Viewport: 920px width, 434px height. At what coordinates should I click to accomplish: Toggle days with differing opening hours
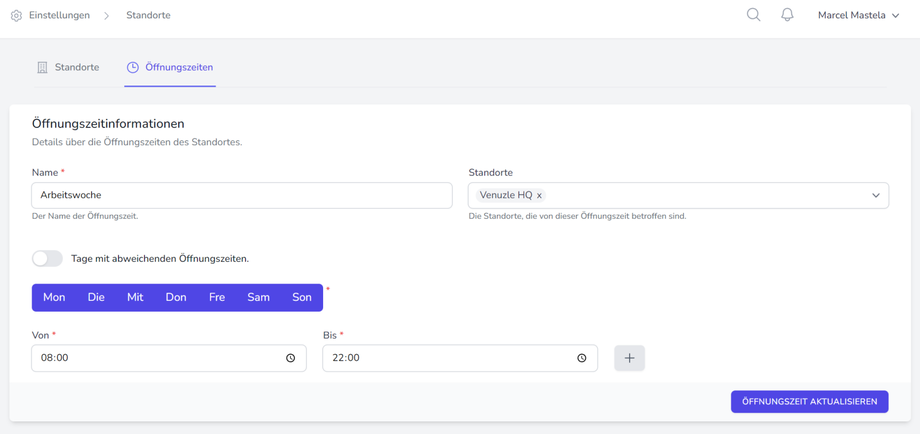point(47,258)
